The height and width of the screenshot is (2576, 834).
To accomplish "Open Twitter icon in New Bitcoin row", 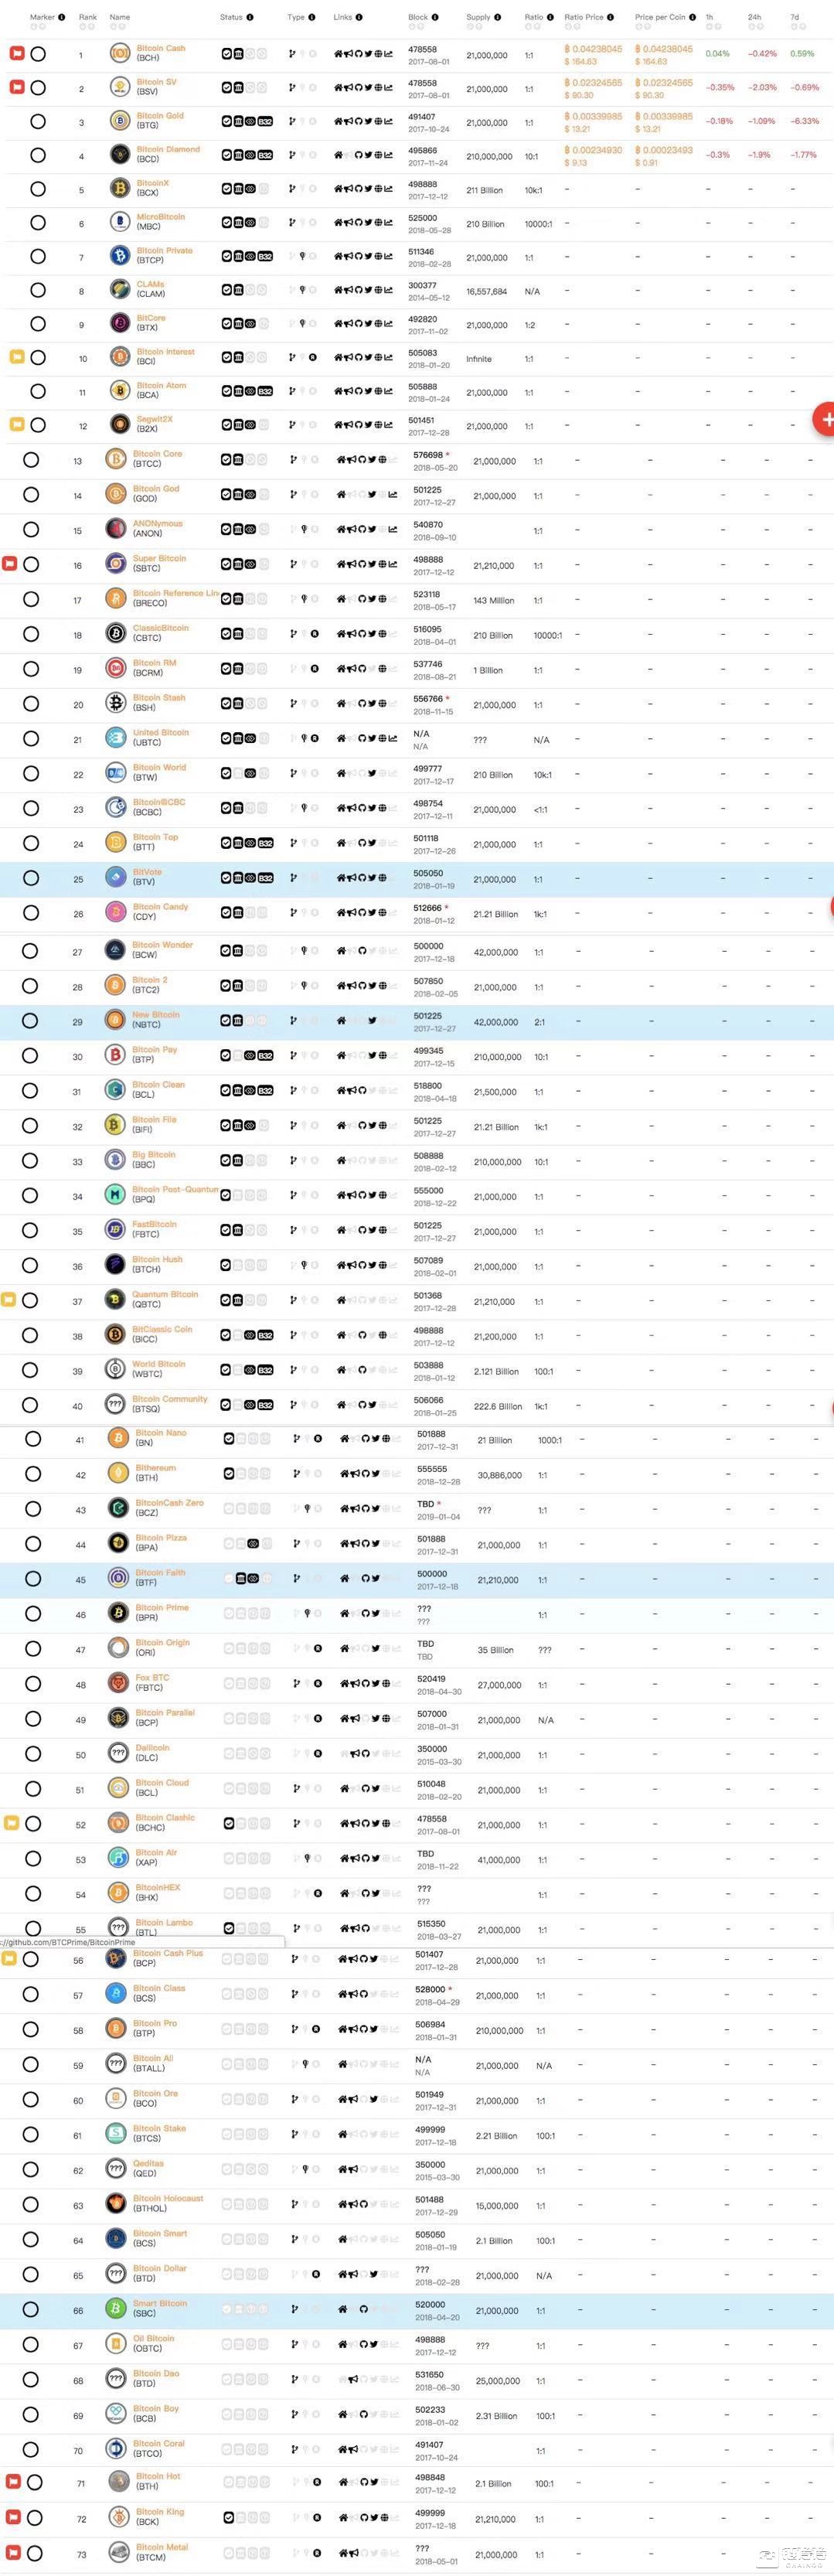I will [x=372, y=1020].
